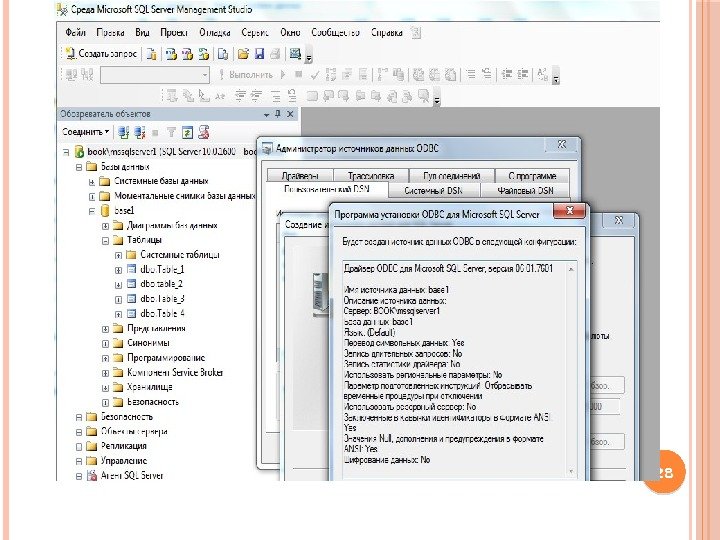This screenshot has height=540, width=720.
Task: Click the help icon right of Справка menu
Action: (x=416, y=33)
